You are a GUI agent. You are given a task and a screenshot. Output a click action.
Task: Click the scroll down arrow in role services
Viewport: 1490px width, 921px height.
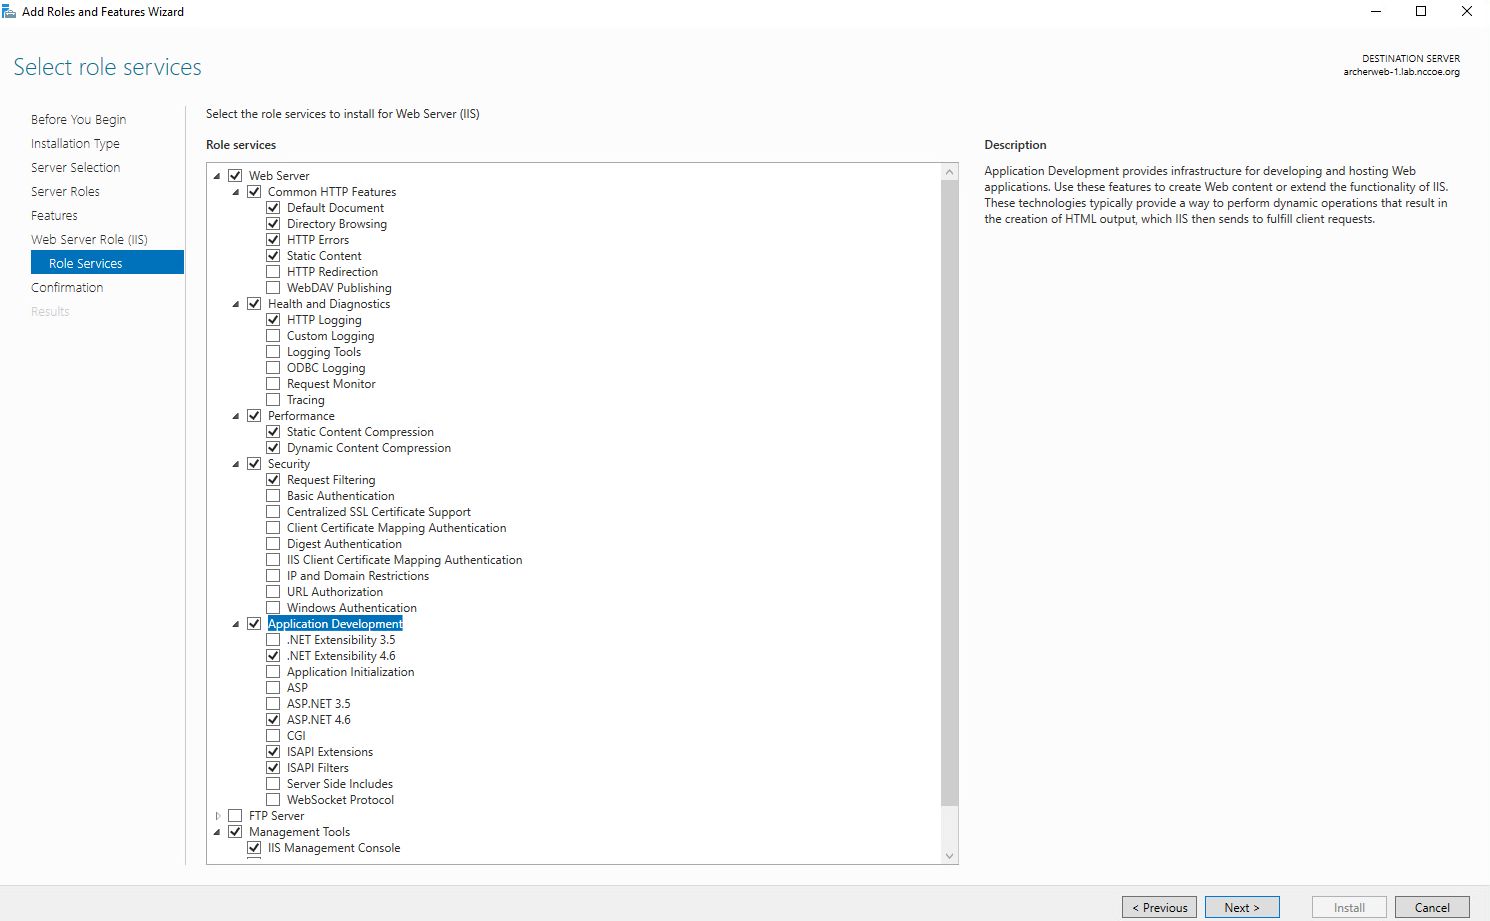(x=950, y=856)
